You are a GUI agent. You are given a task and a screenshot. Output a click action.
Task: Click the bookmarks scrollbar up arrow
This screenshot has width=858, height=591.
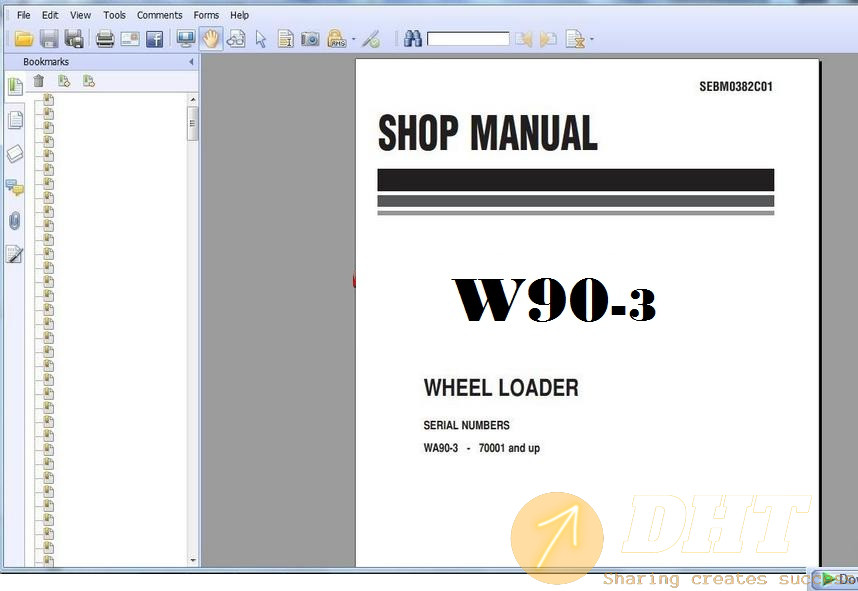tap(193, 99)
